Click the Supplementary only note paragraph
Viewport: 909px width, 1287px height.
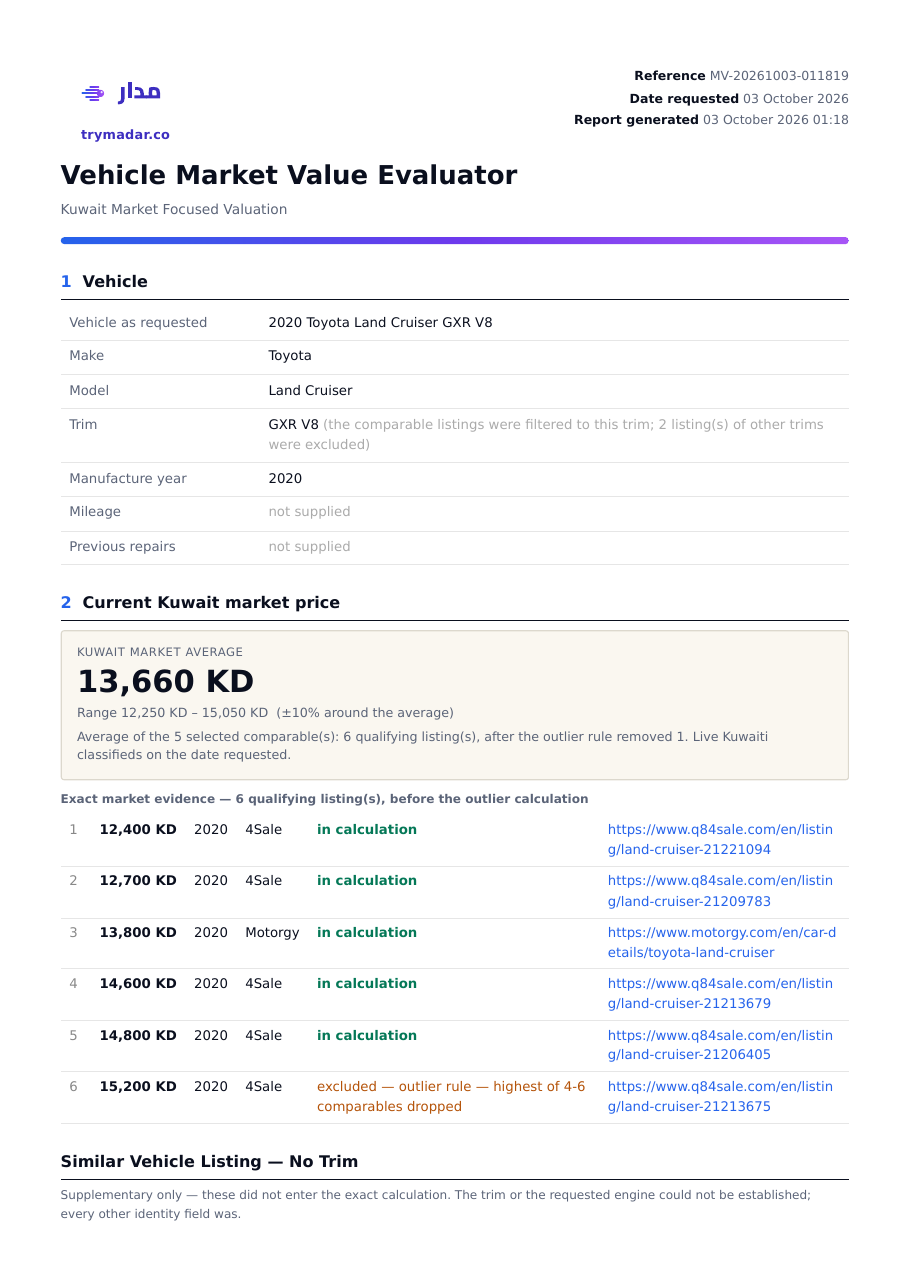436,1205
